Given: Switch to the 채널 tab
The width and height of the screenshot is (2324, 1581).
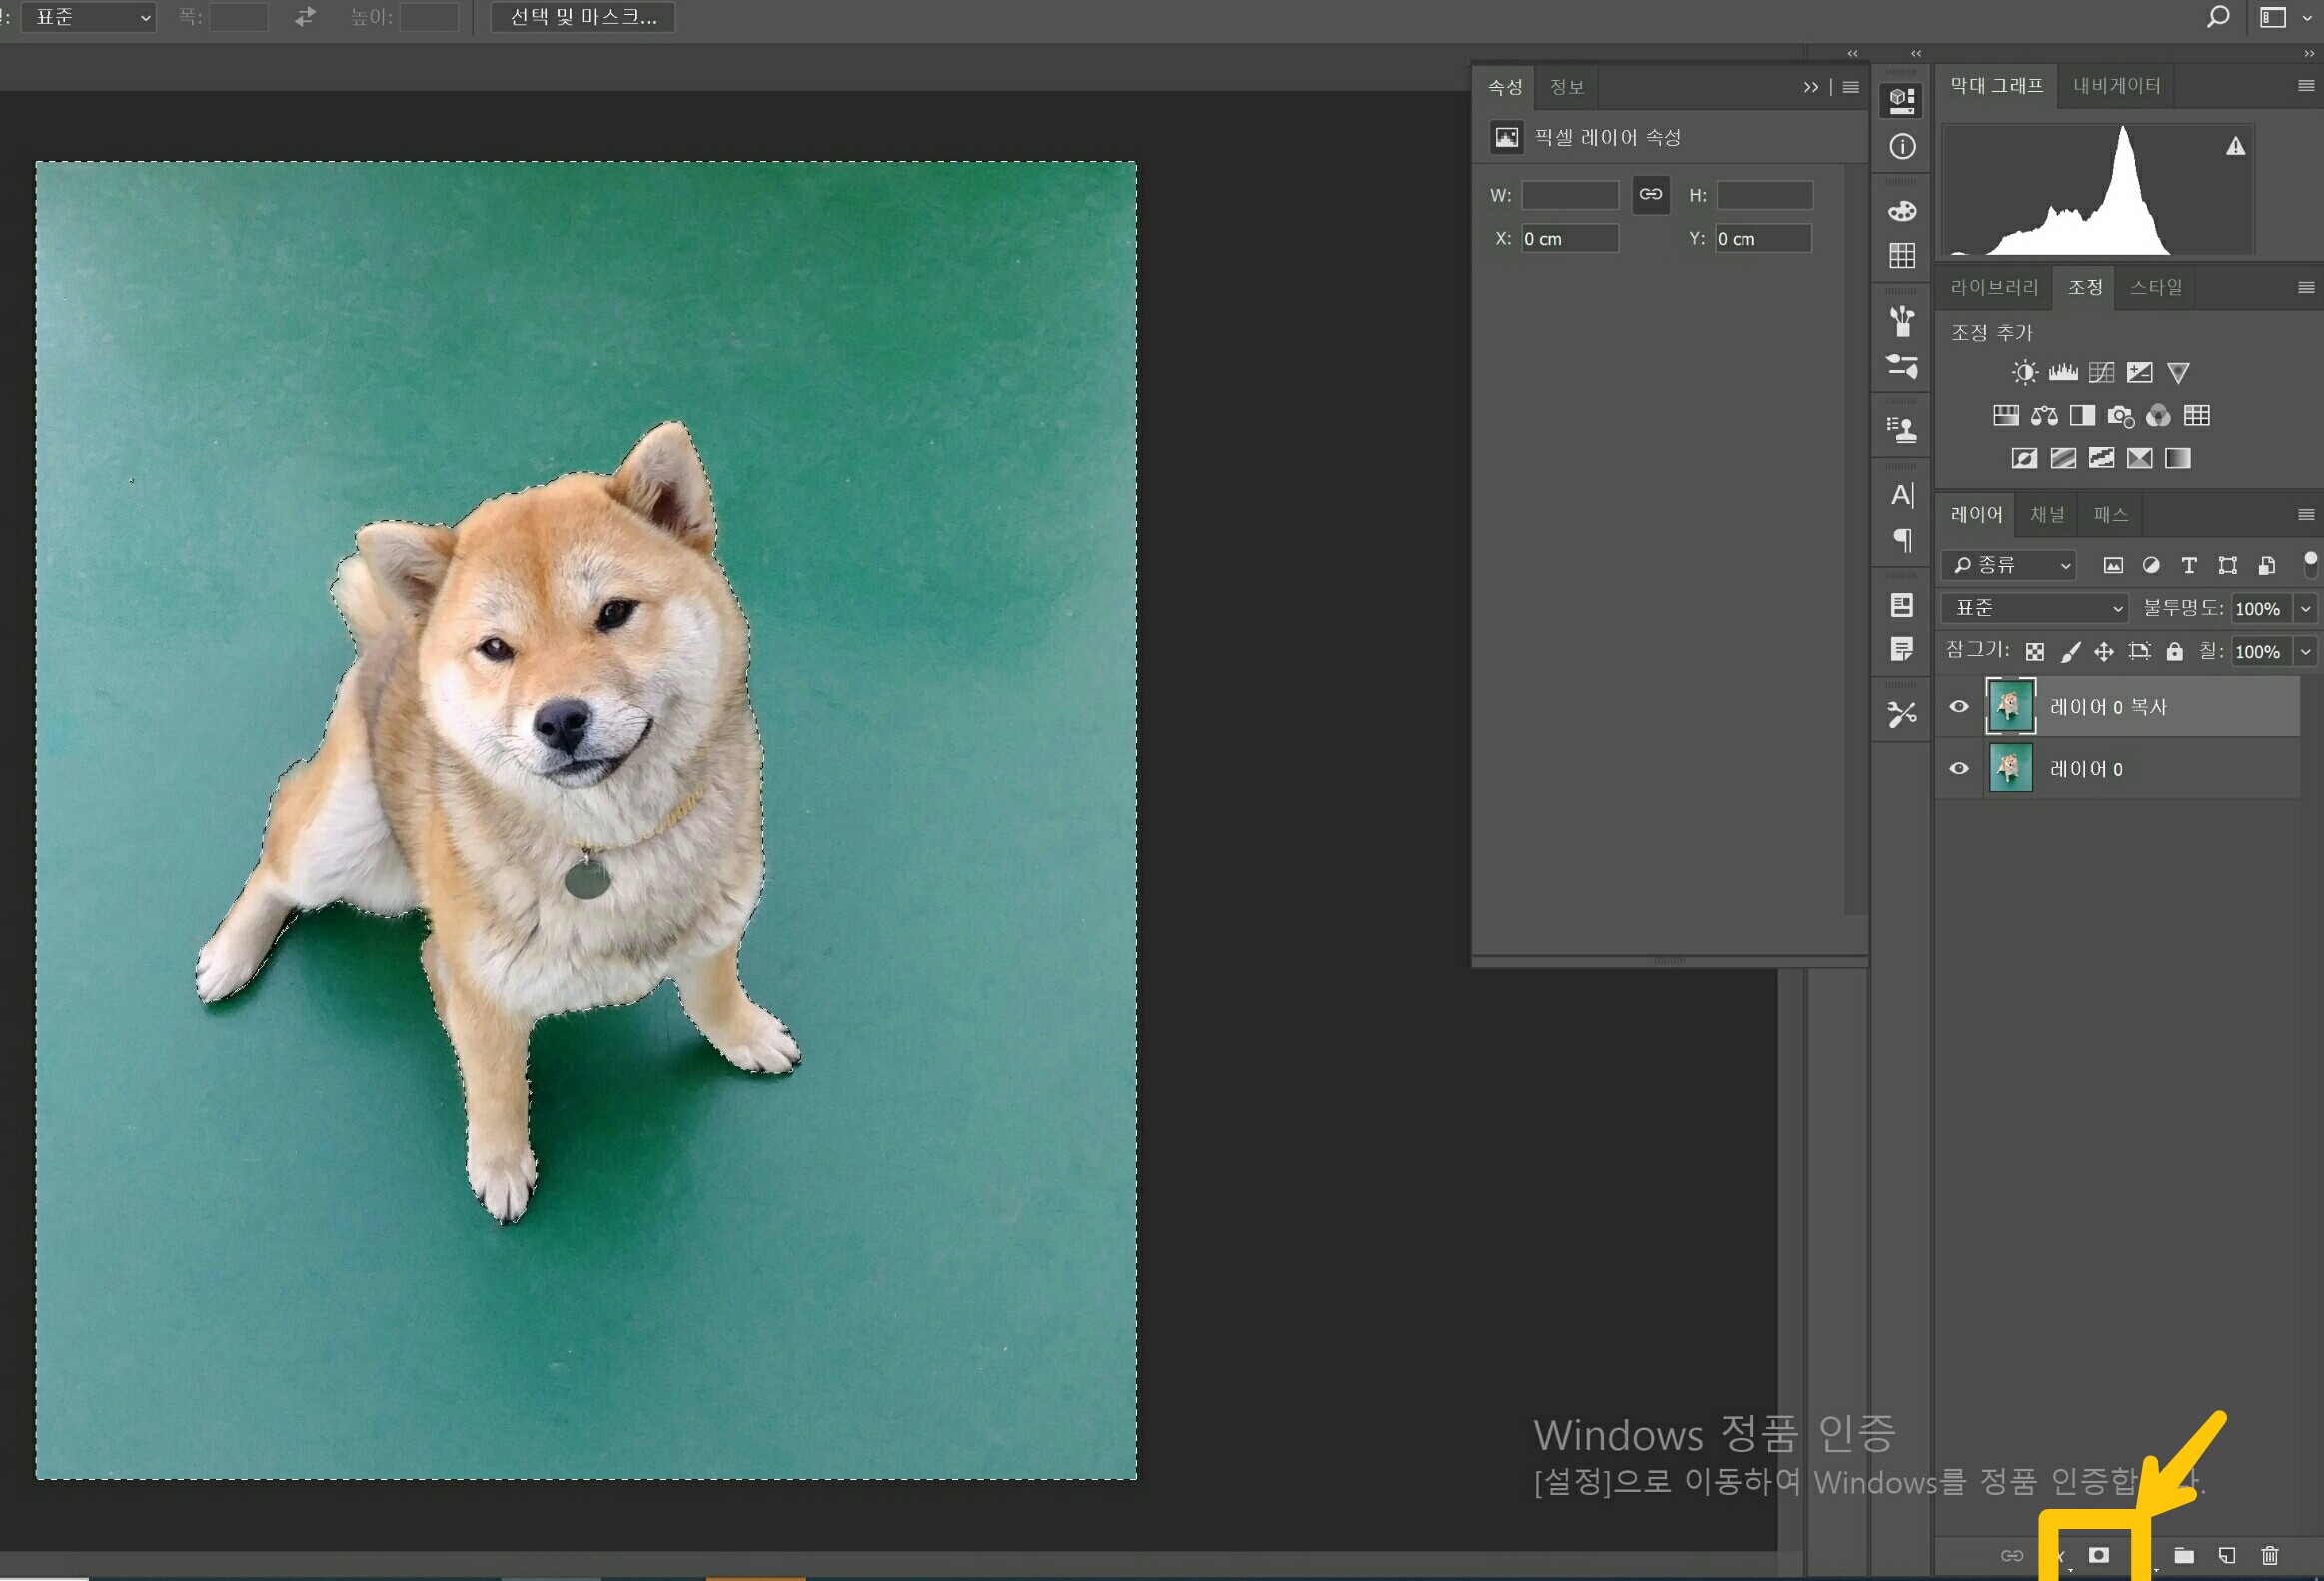Looking at the screenshot, I should [2047, 514].
